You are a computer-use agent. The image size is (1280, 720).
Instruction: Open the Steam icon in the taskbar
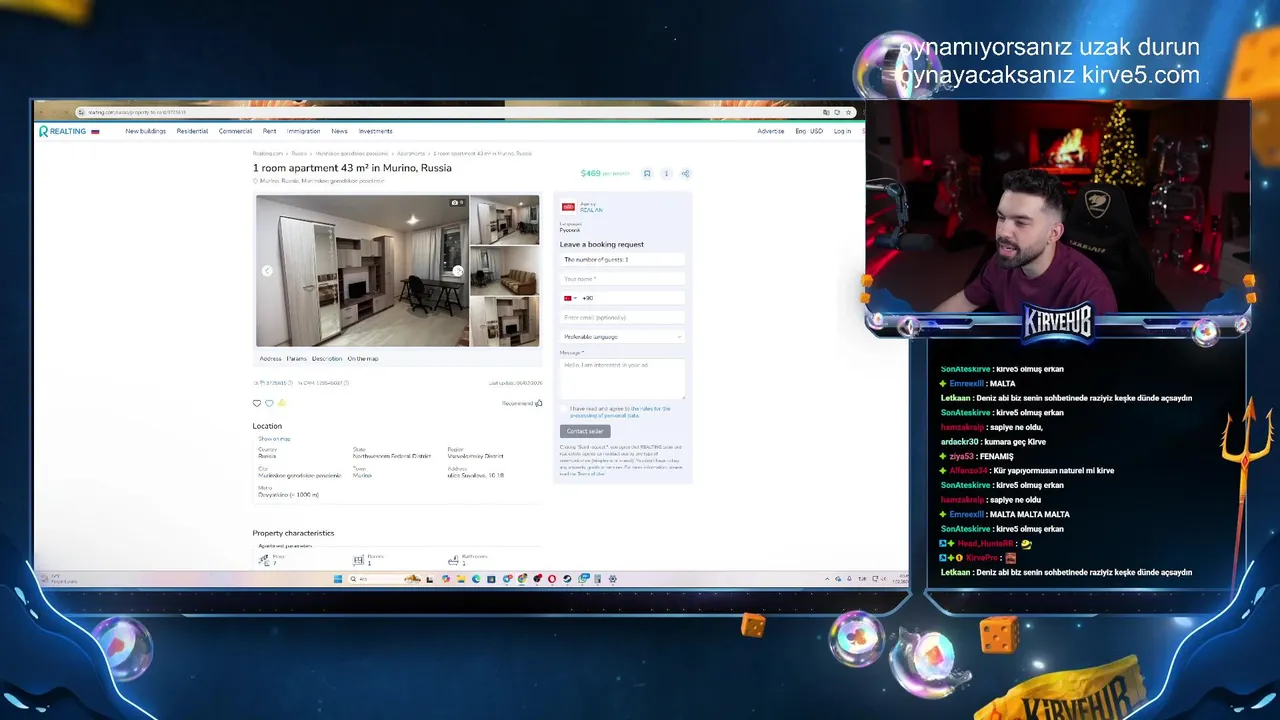[x=567, y=579]
